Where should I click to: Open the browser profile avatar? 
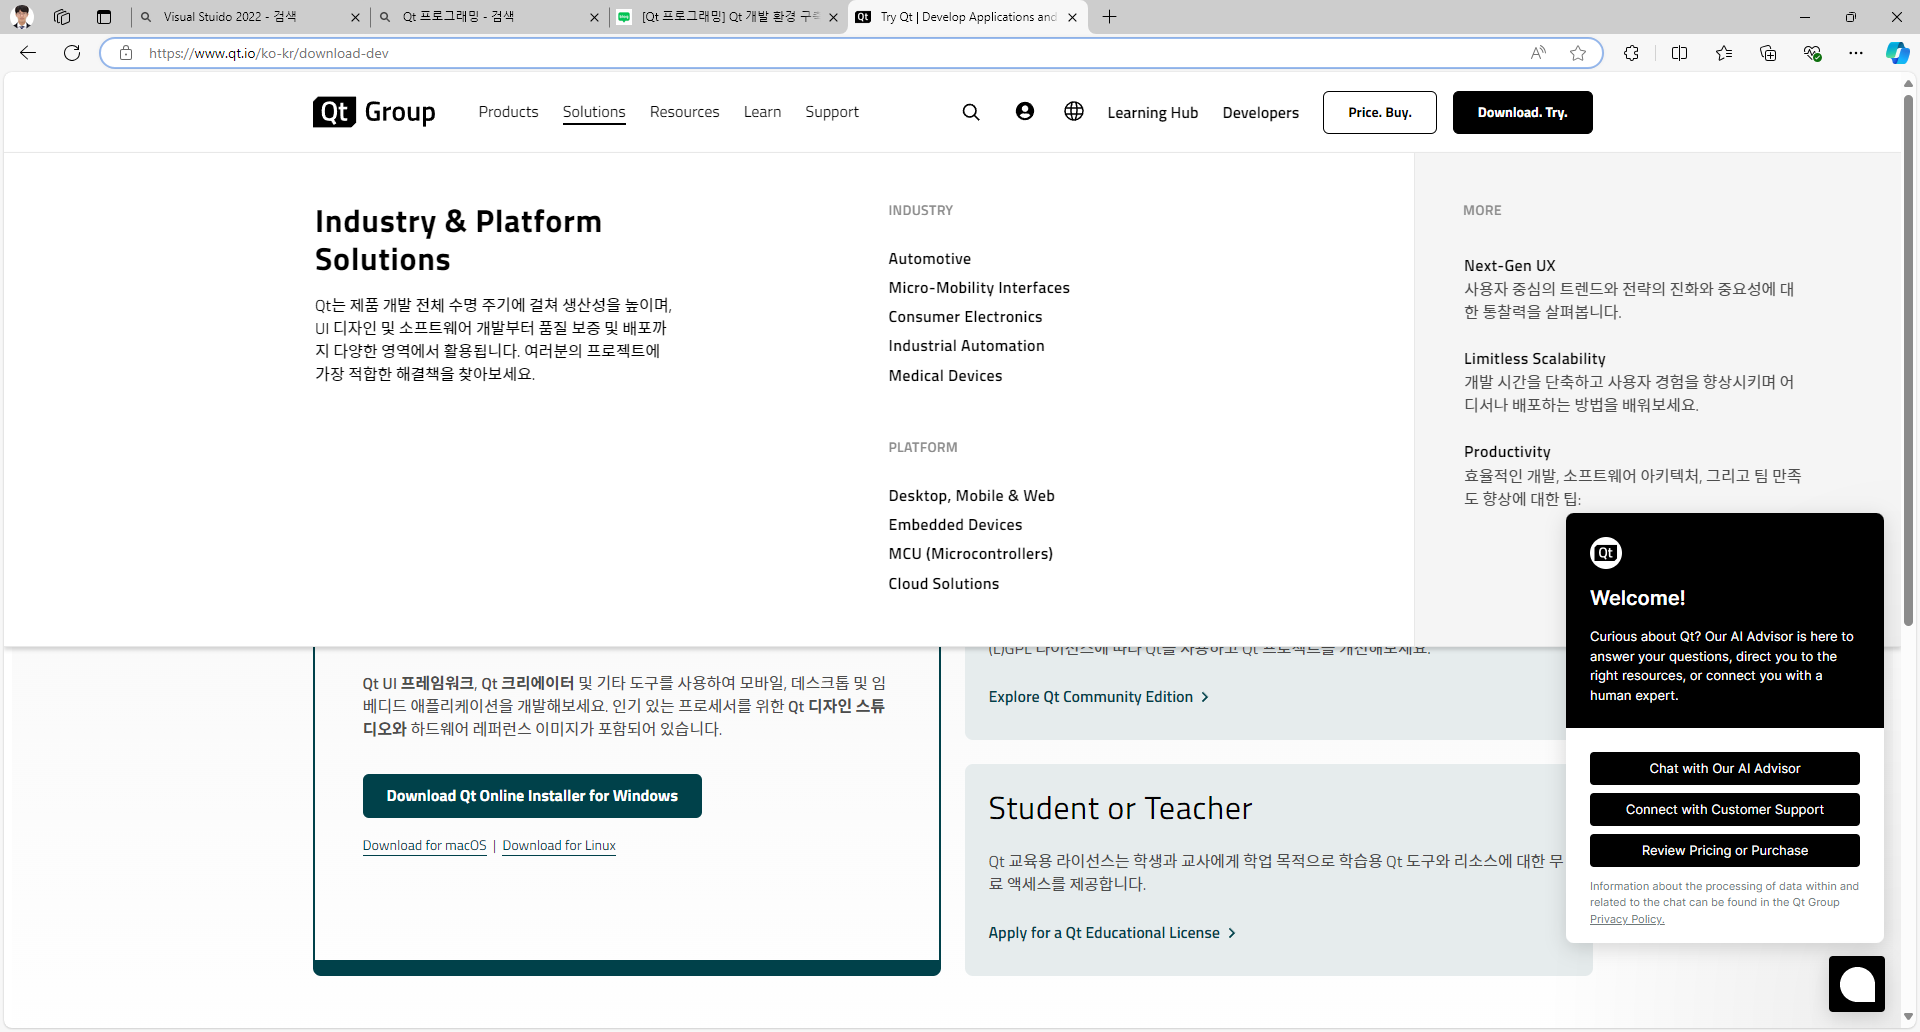pos(22,16)
